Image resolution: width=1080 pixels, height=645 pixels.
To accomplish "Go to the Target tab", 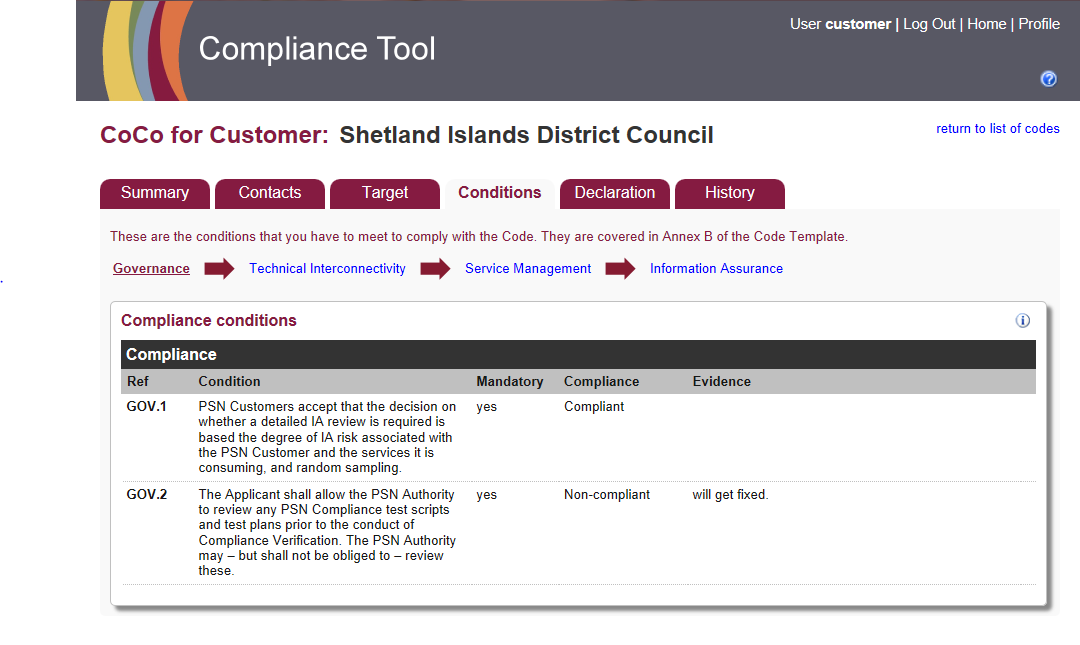I will click(385, 193).
